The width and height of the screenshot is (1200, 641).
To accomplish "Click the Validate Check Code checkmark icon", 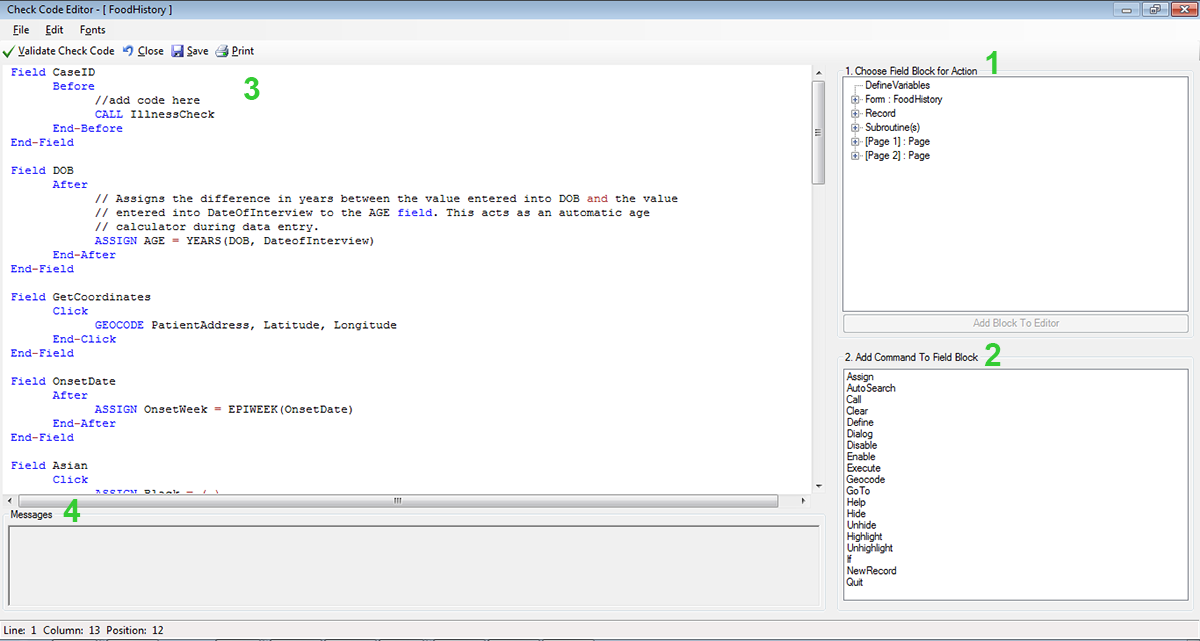I will 9,51.
